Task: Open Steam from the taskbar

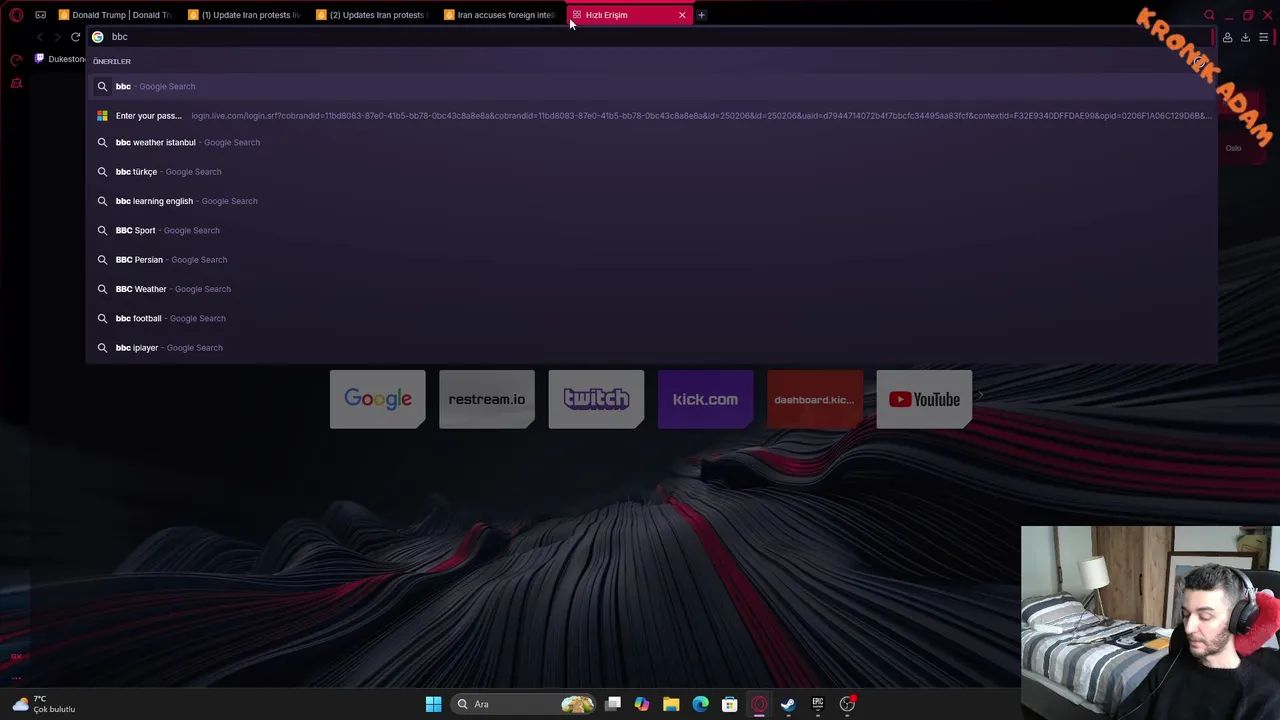Action: click(788, 704)
